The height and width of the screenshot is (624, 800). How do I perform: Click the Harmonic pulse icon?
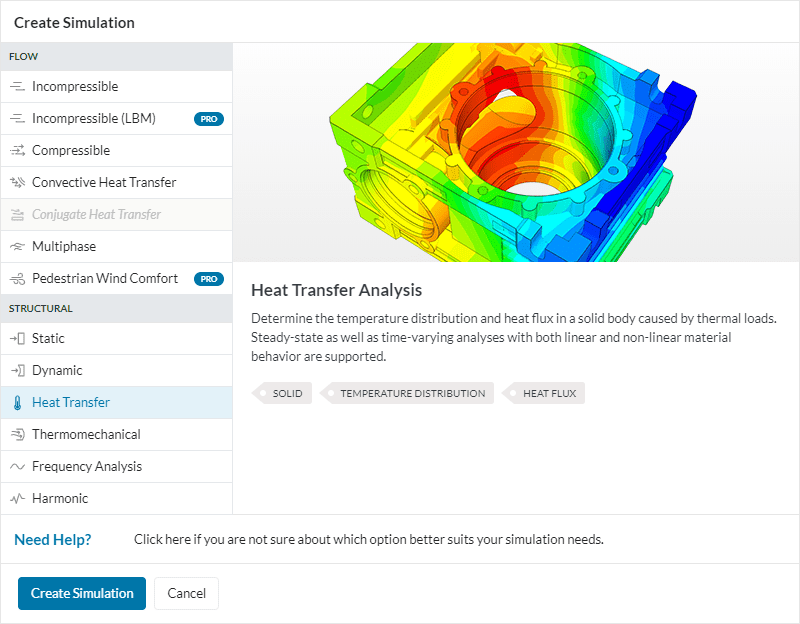[17, 499]
